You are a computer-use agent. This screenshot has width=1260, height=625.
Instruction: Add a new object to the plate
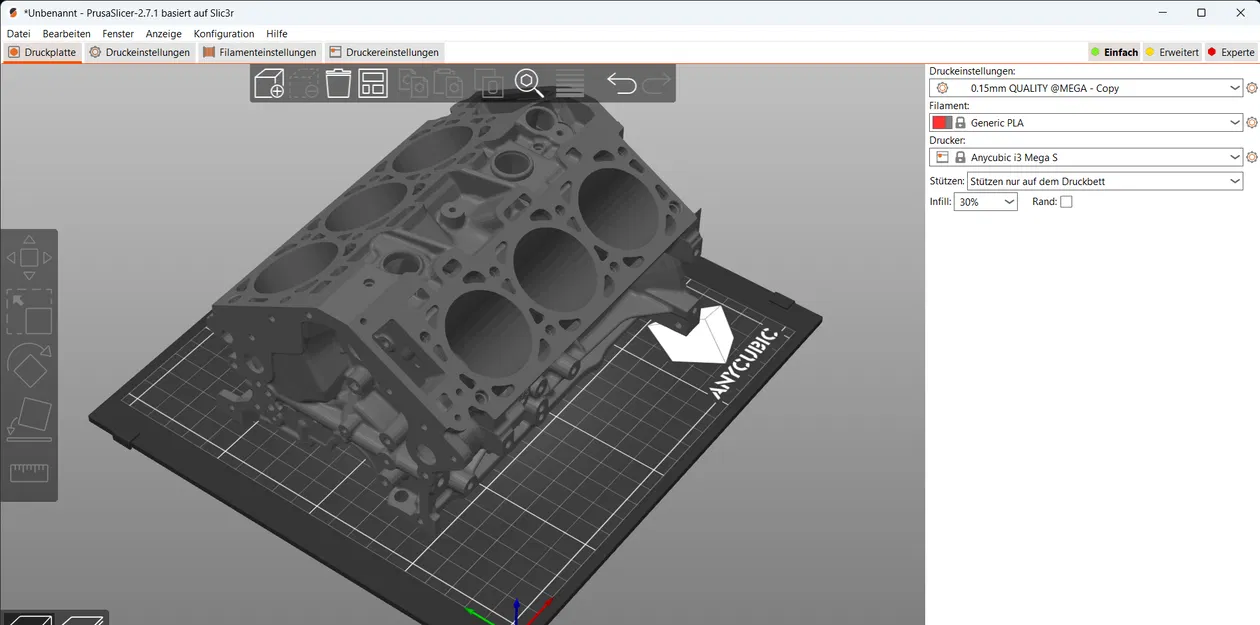pyautogui.click(x=269, y=84)
